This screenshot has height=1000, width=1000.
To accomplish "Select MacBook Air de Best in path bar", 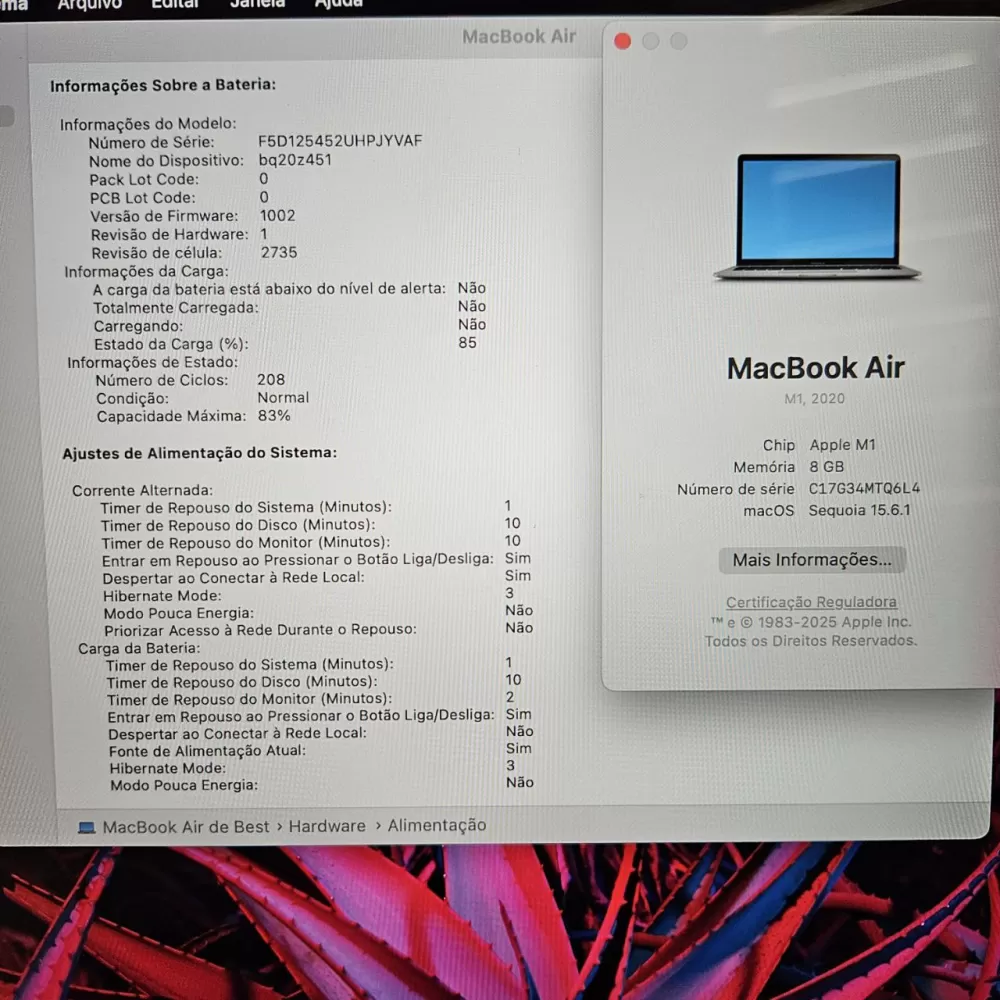I will (186, 827).
